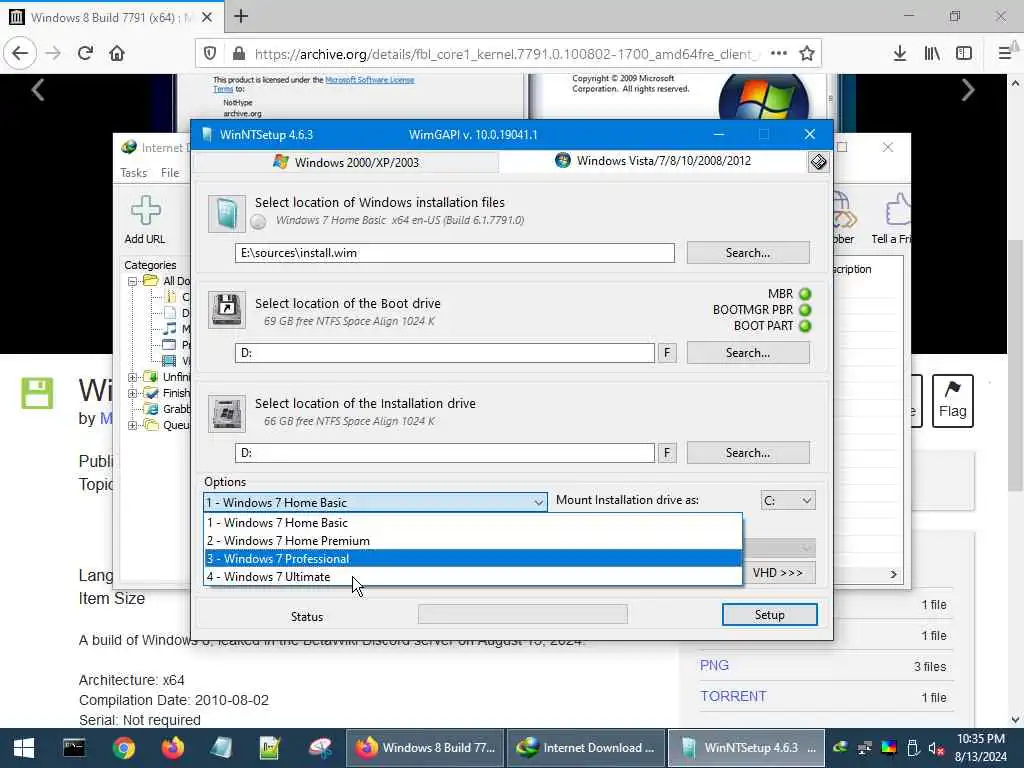
Task: Edit the Boot drive path field
Action: tap(445, 353)
